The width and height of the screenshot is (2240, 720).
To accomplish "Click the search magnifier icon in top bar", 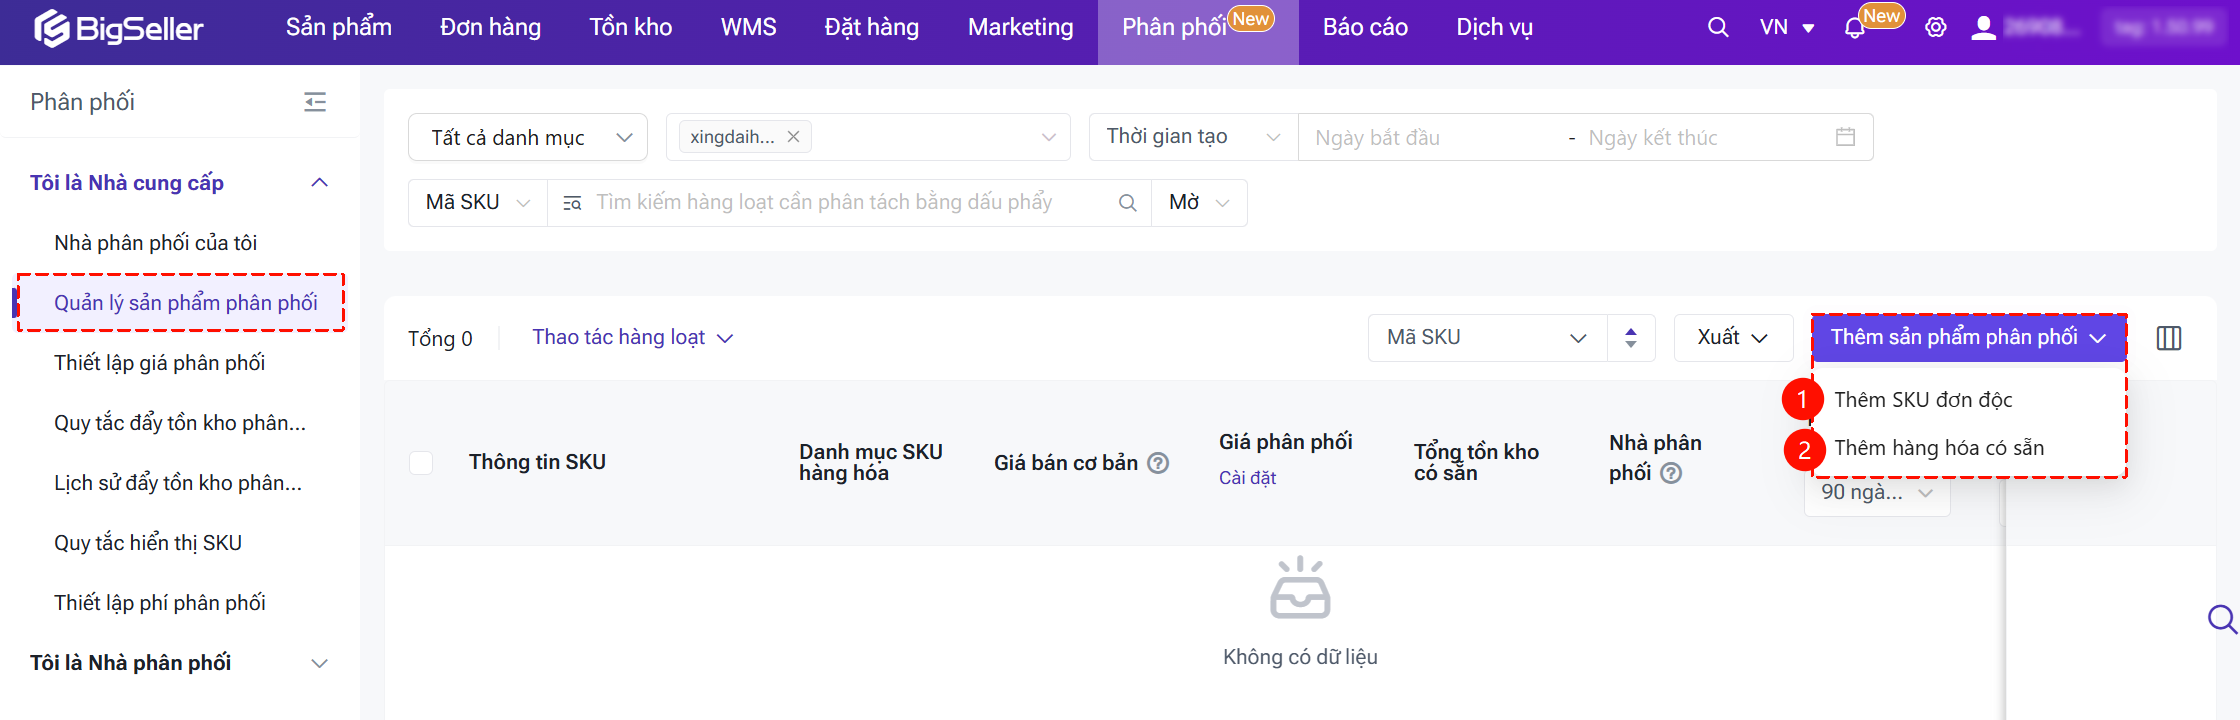I will pyautogui.click(x=1717, y=28).
